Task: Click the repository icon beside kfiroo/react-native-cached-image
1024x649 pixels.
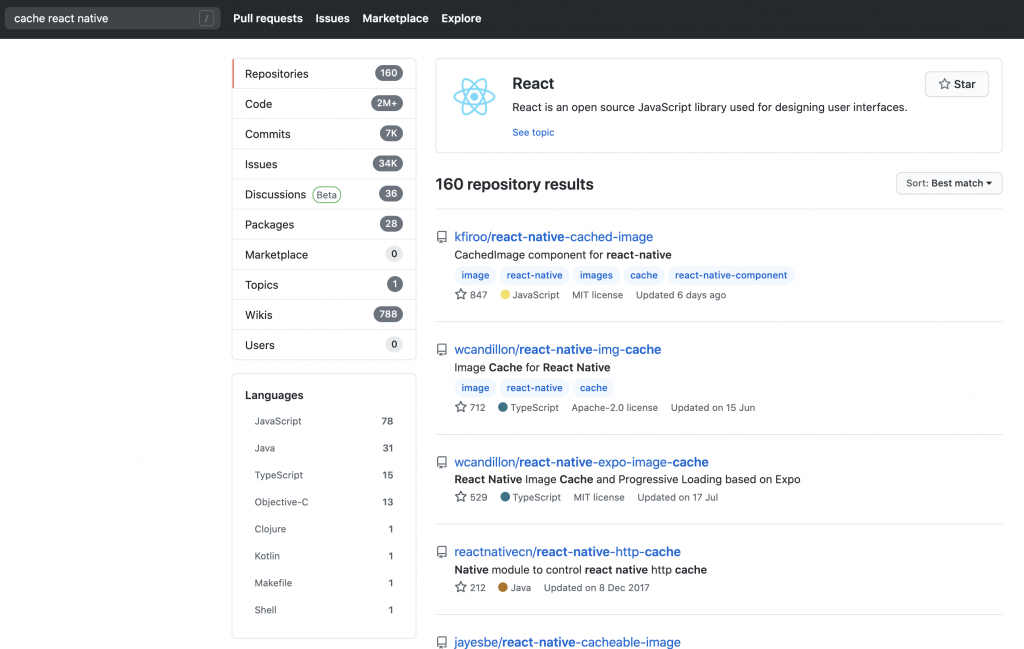Action: (x=441, y=237)
